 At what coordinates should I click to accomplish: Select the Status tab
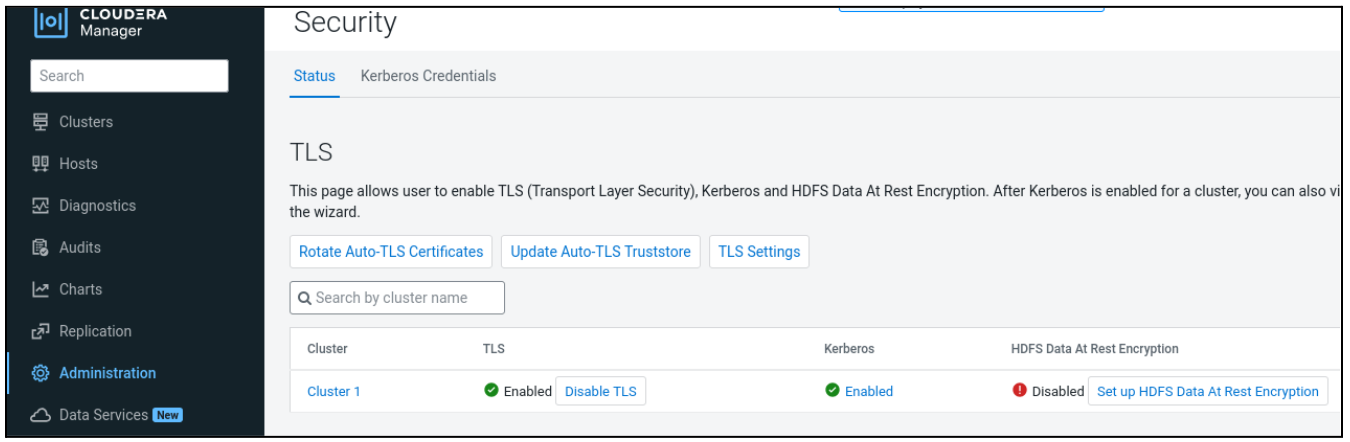click(314, 76)
